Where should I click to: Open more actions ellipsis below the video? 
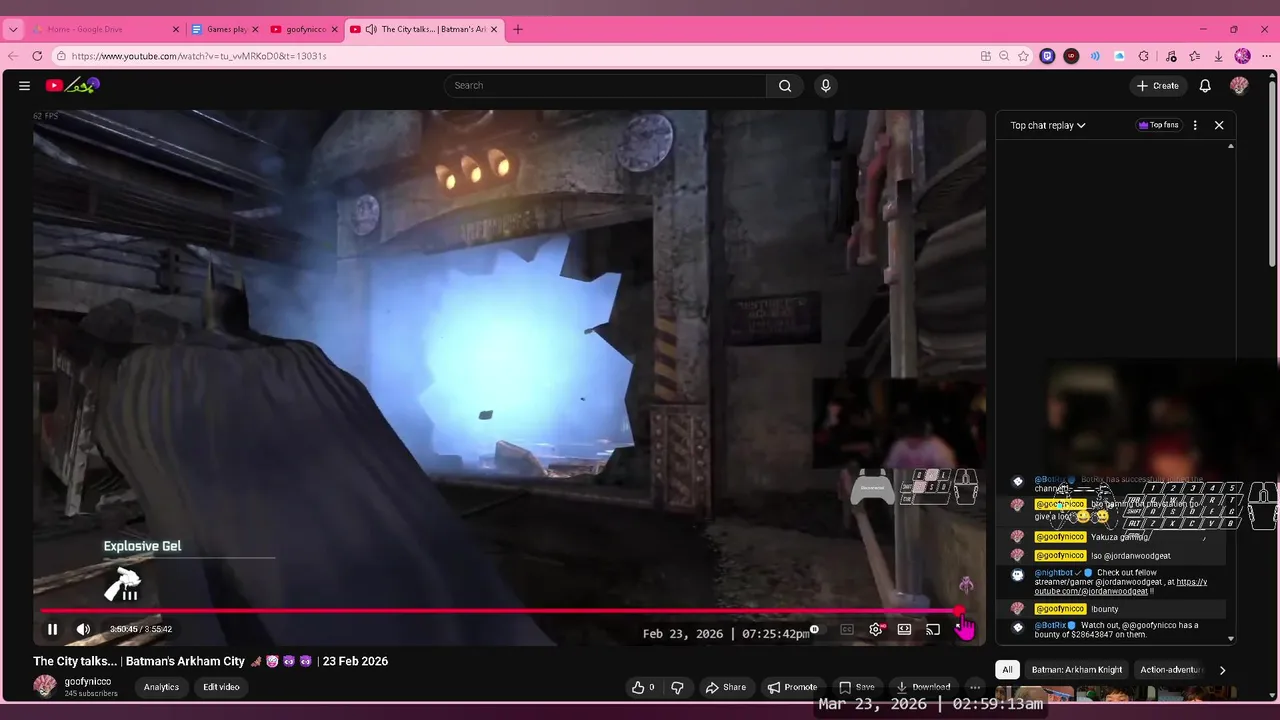pos(975,687)
